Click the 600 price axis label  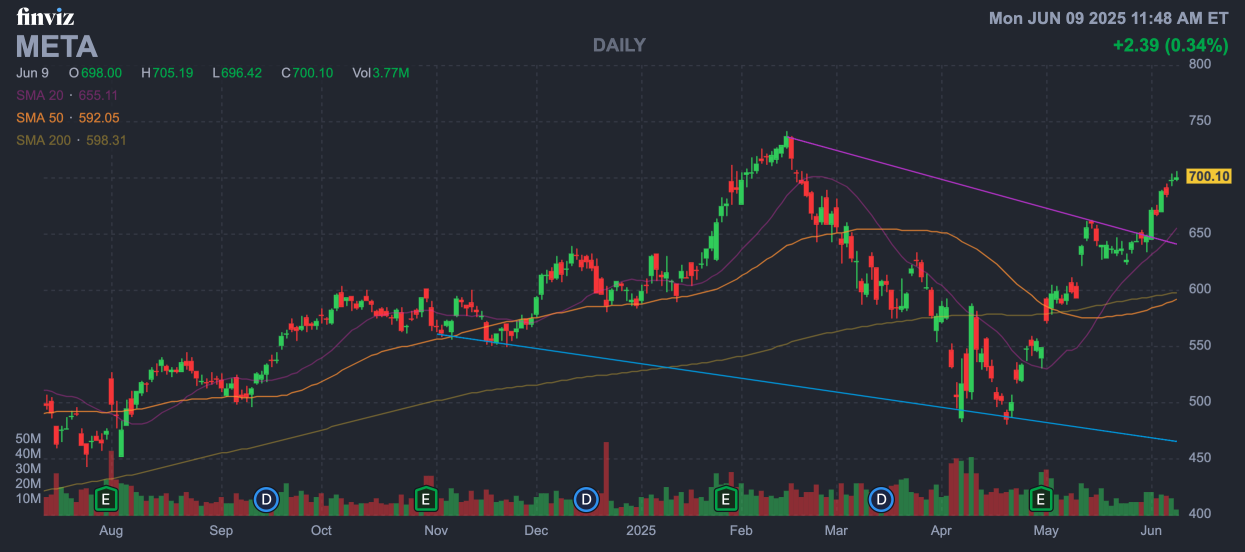coord(1199,289)
